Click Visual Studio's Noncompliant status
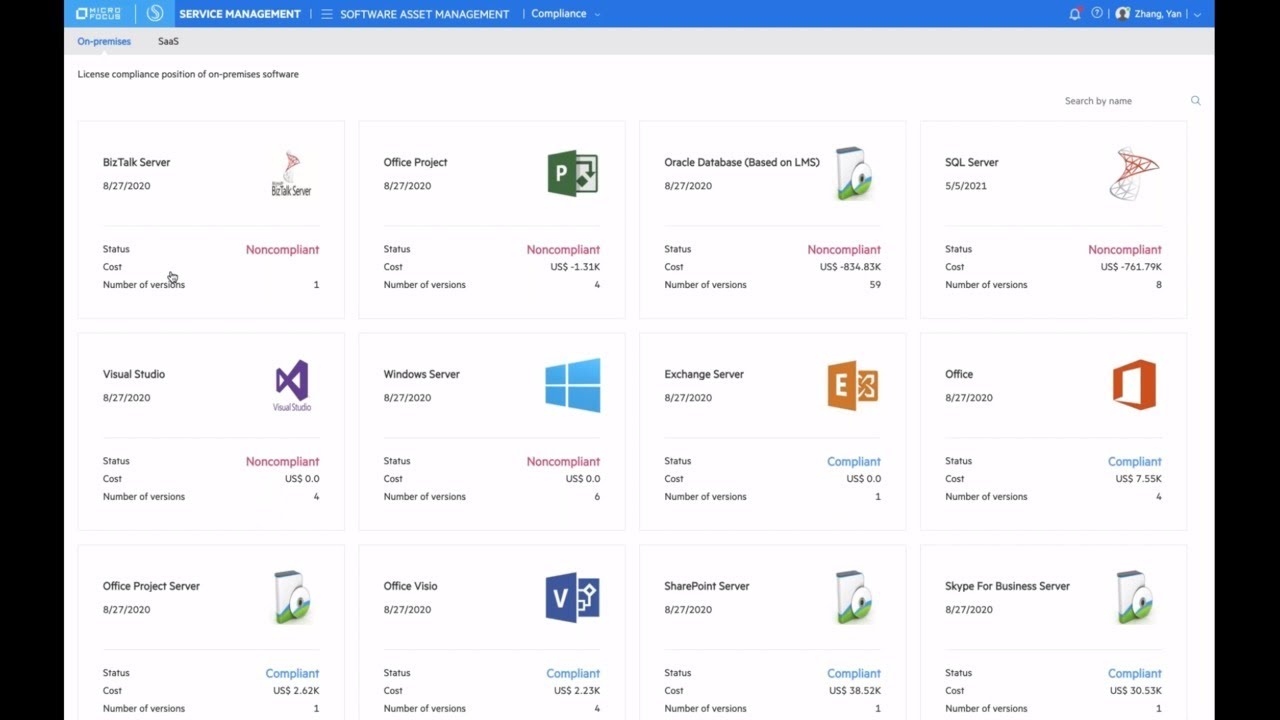1280x720 pixels. pyautogui.click(x=283, y=461)
